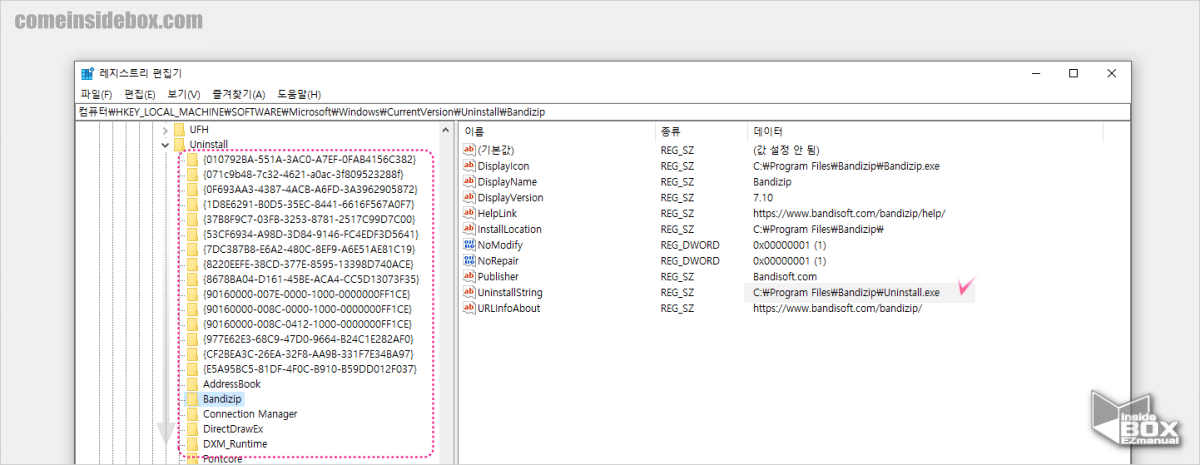Collapse the Uninstall tree node

click(165, 146)
